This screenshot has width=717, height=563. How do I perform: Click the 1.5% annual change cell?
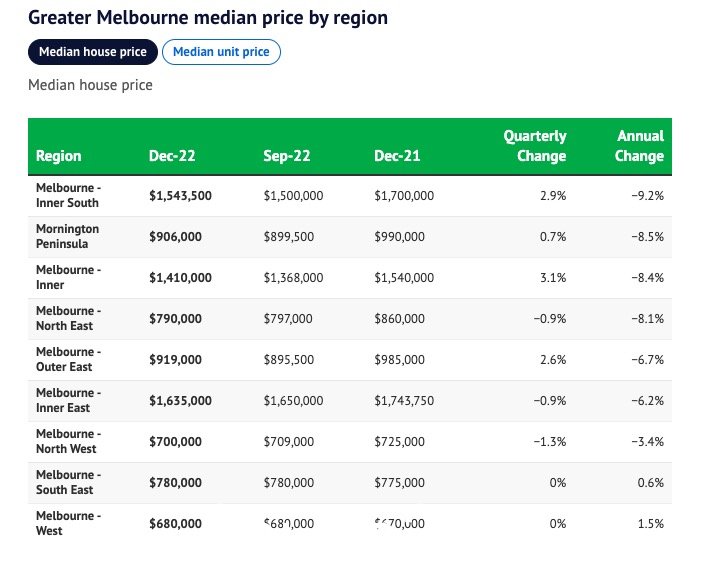[651, 524]
